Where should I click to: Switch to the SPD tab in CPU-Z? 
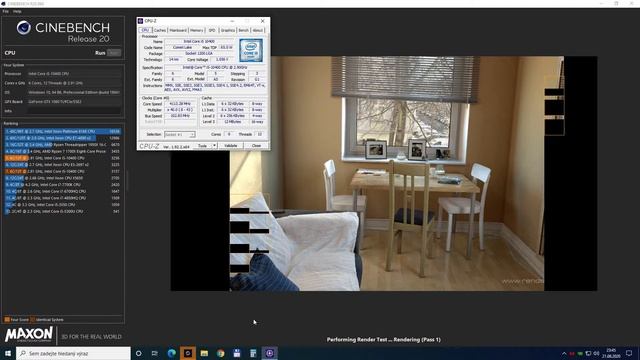(212, 30)
